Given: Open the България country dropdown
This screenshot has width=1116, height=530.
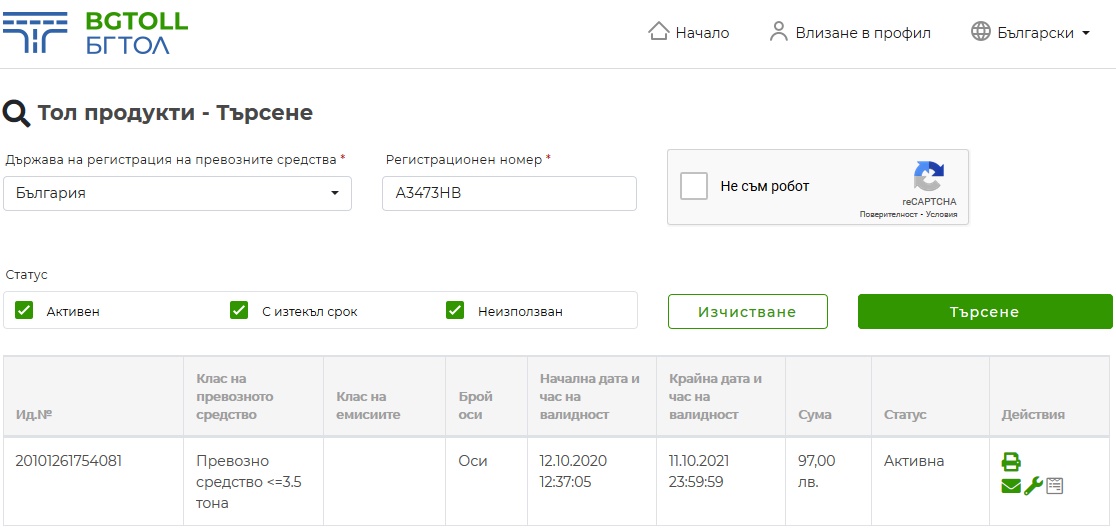Looking at the screenshot, I should click(x=177, y=194).
